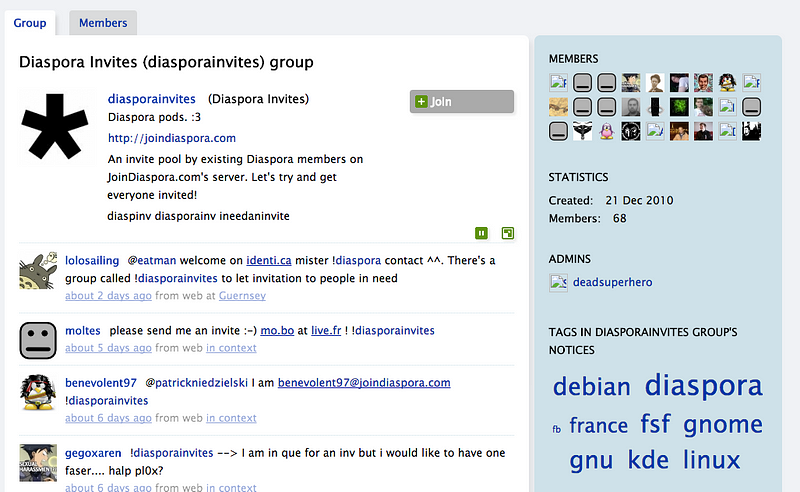Screen dimensions: 800x492
Task: Open the black circular emblem member avatar
Action: click(x=631, y=131)
